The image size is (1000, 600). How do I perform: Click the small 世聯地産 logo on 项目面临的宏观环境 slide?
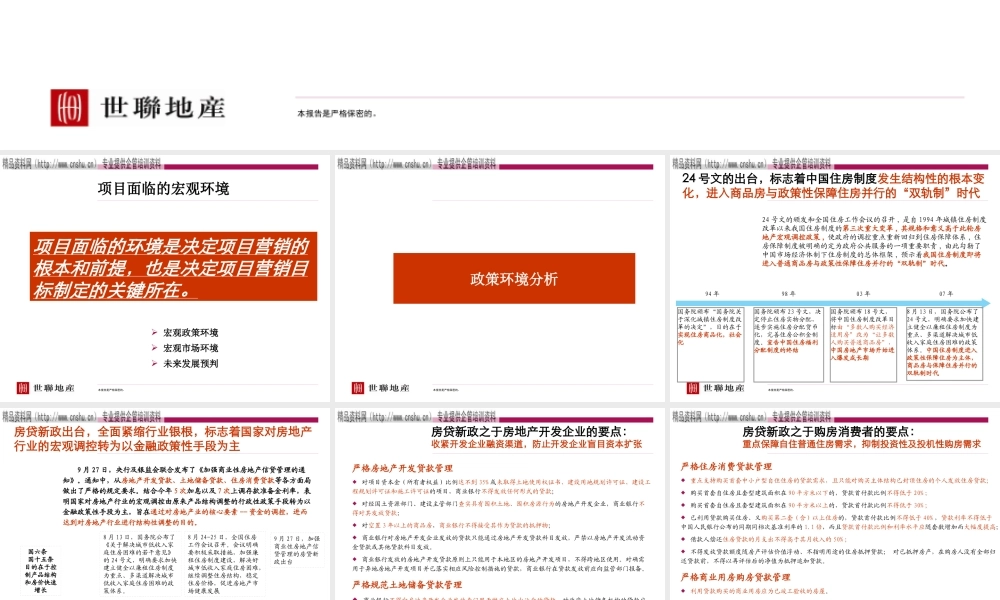(x=45, y=388)
